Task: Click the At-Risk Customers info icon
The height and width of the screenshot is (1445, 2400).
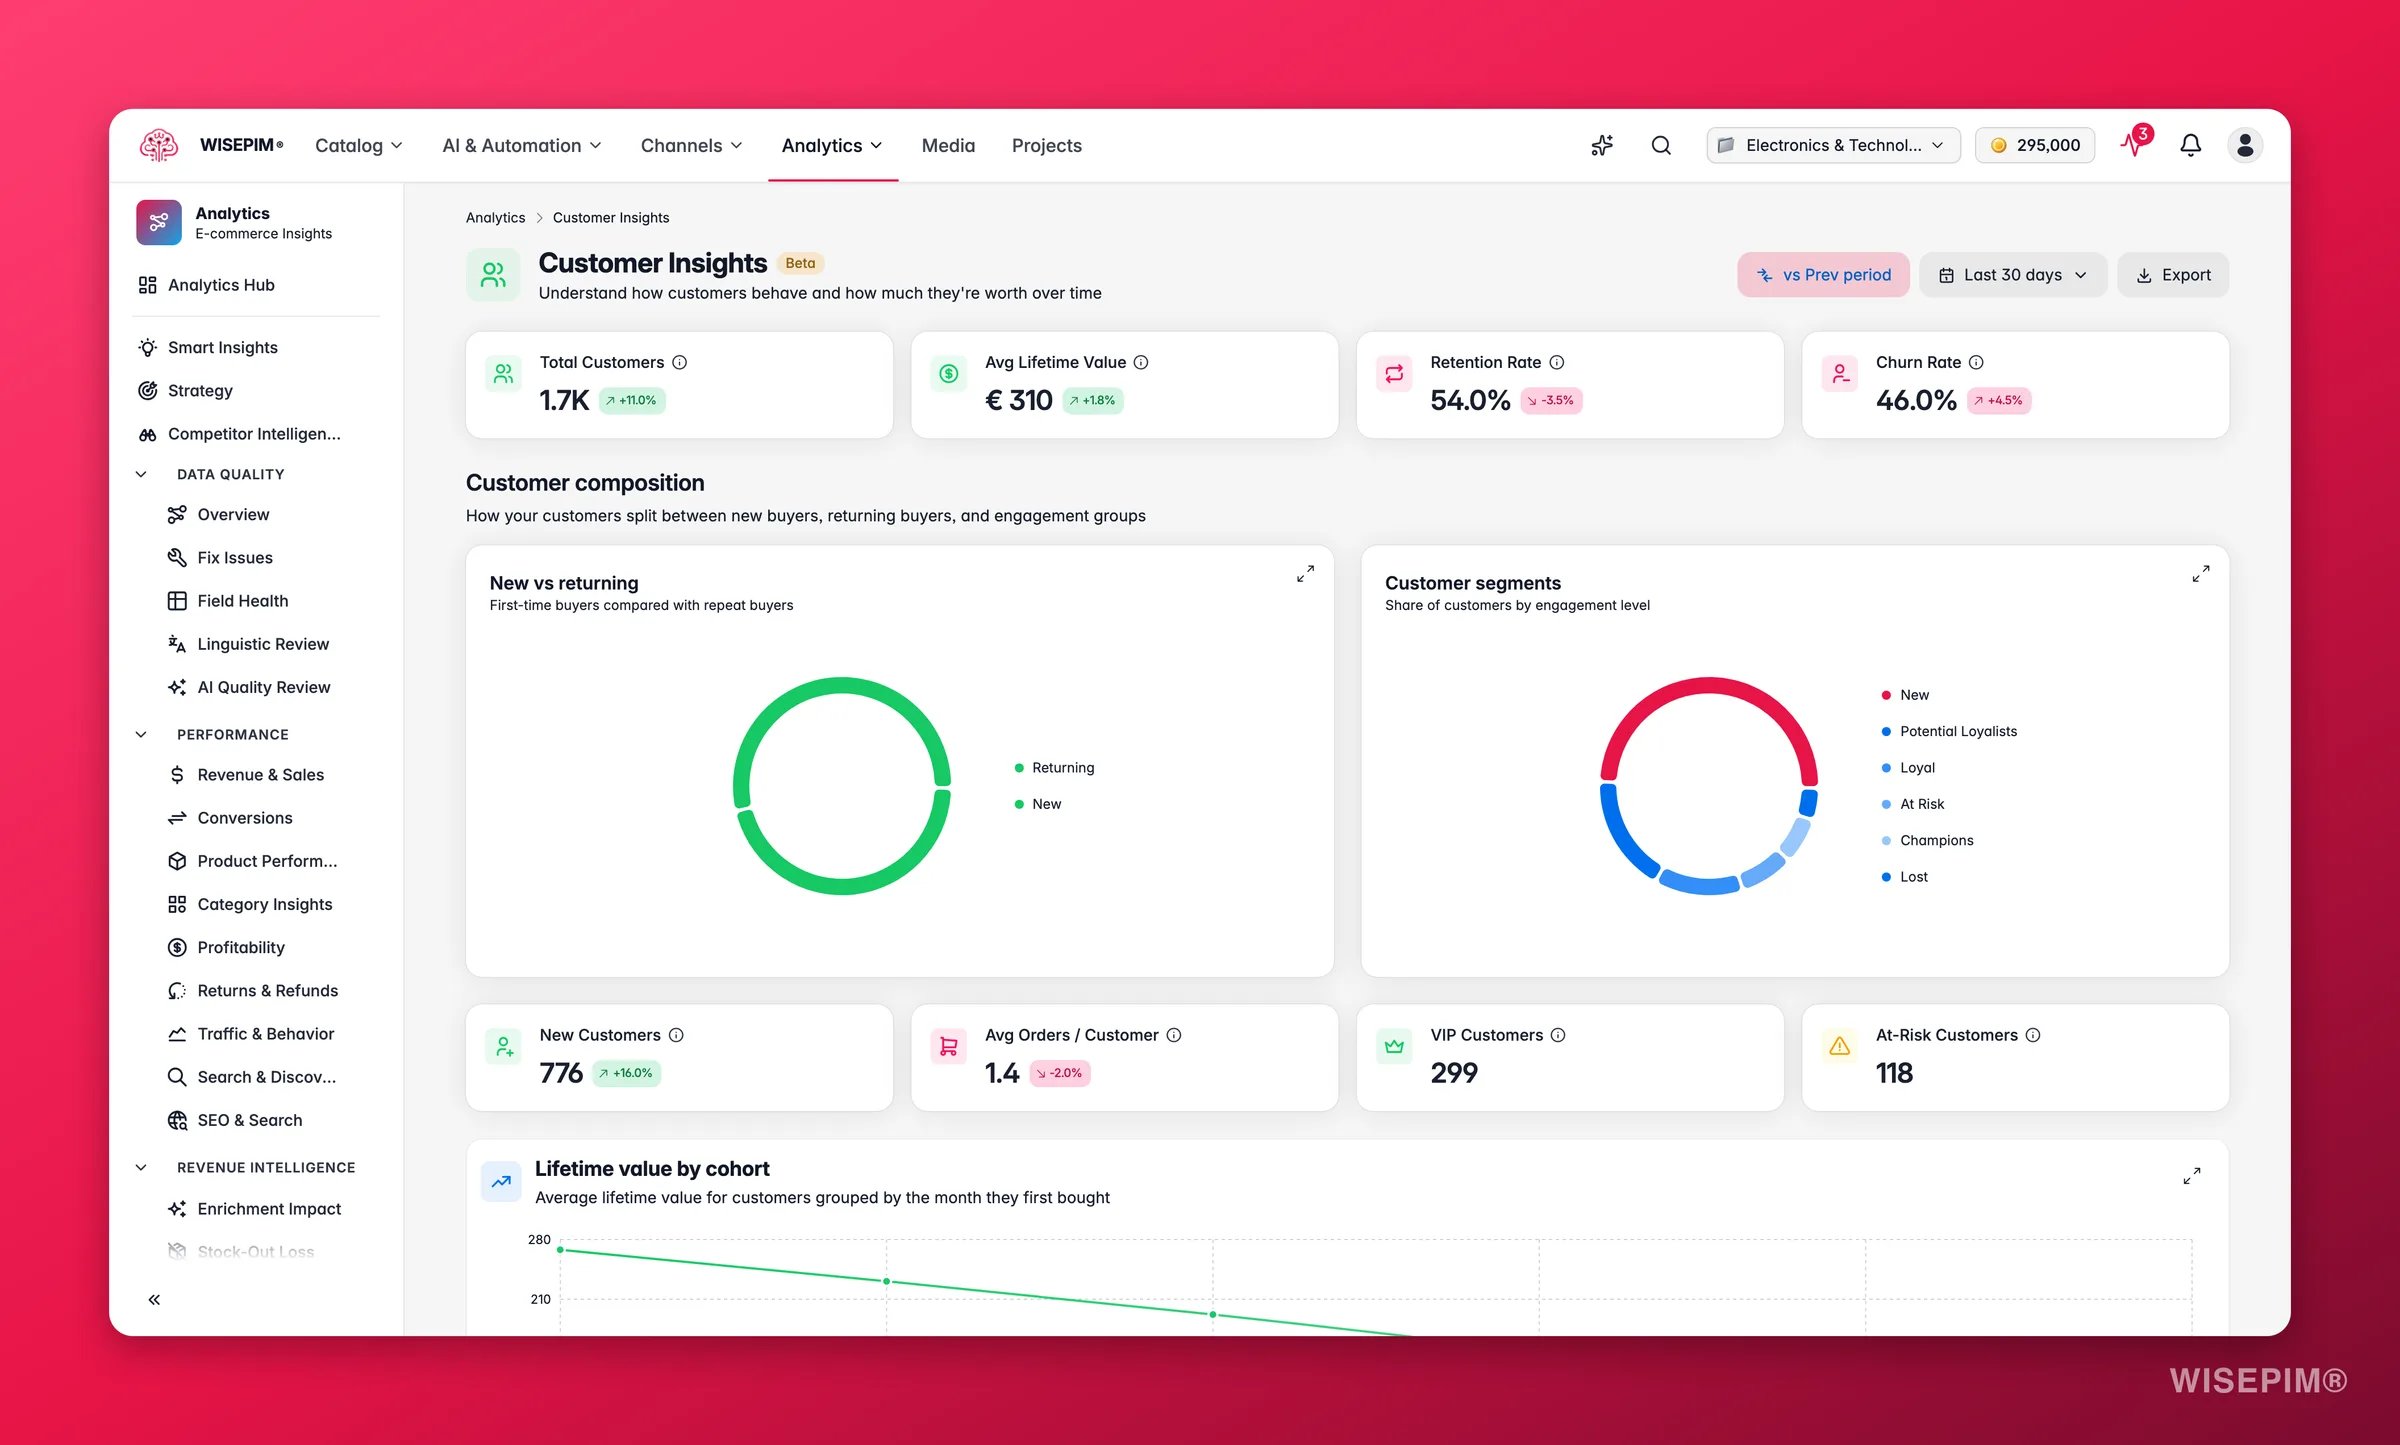Action: pos(2033,1035)
